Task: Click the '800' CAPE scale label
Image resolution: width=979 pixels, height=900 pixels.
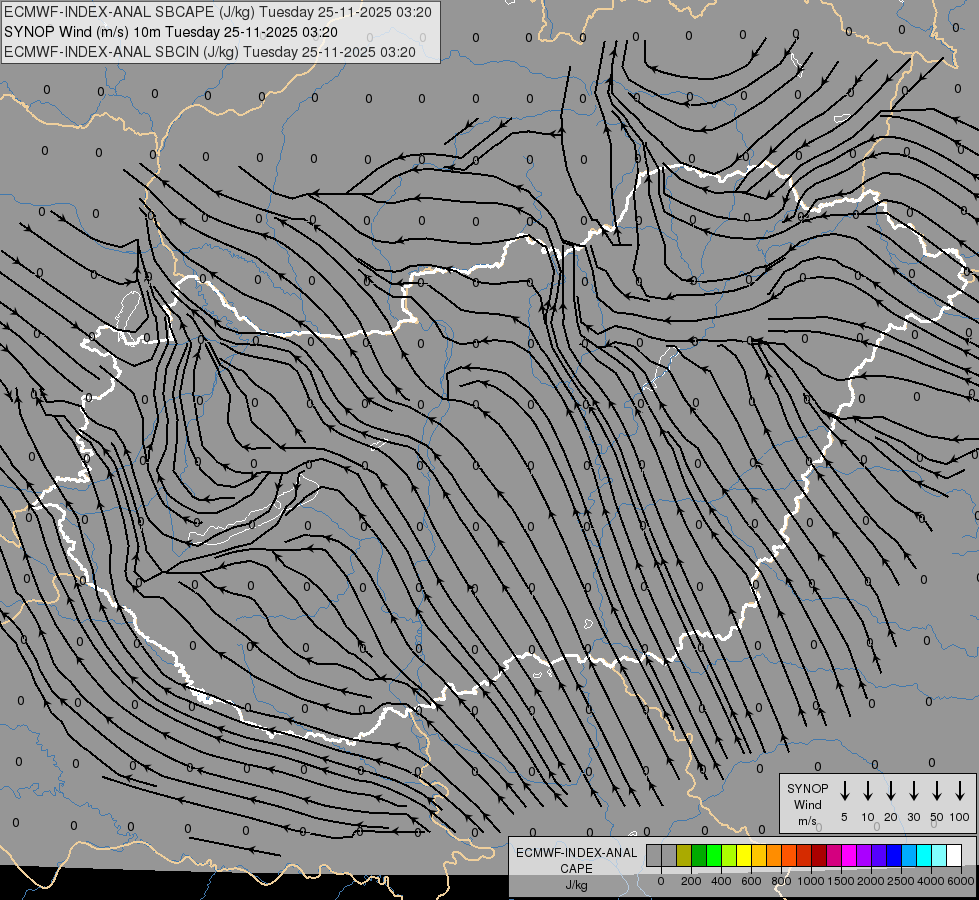Action: pos(781,881)
